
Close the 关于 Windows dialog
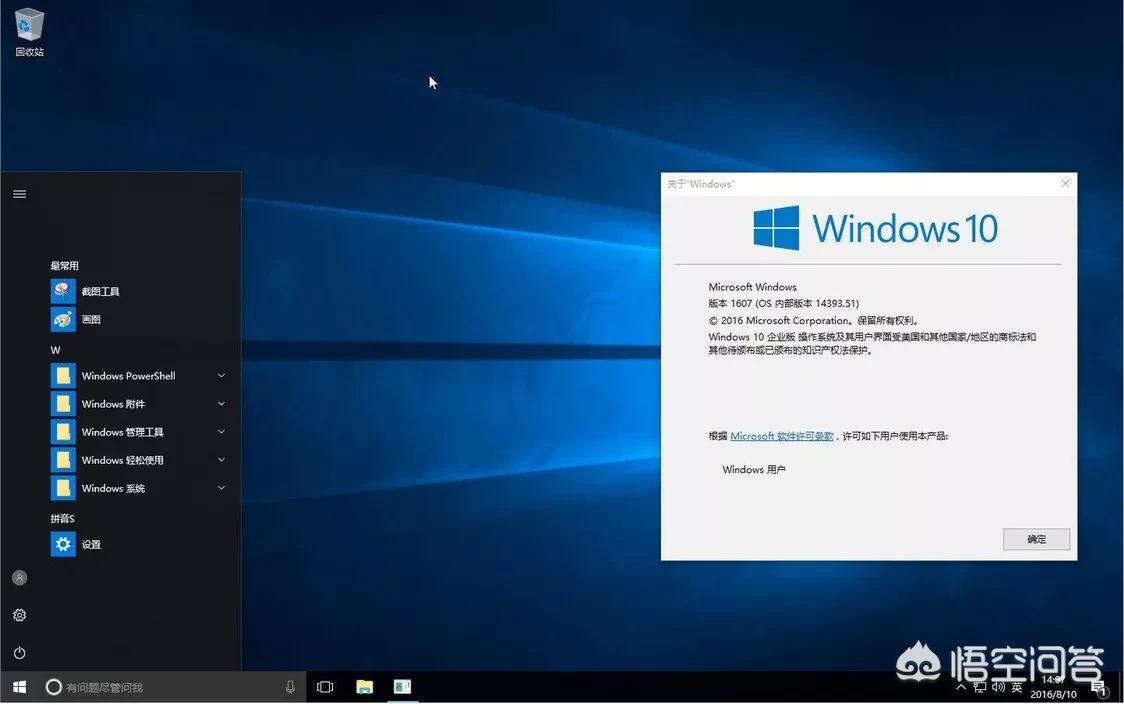[1065, 184]
